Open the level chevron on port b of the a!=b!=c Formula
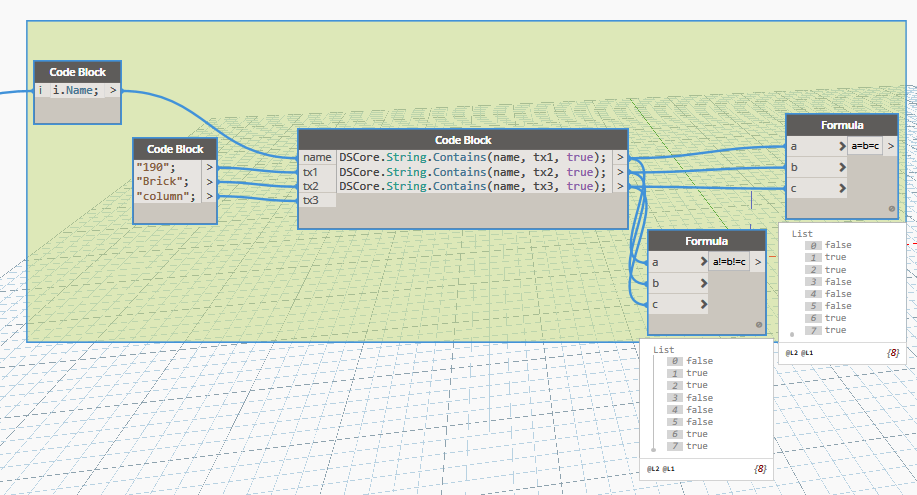The width and height of the screenshot is (917, 495). click(x=704, y=283)
